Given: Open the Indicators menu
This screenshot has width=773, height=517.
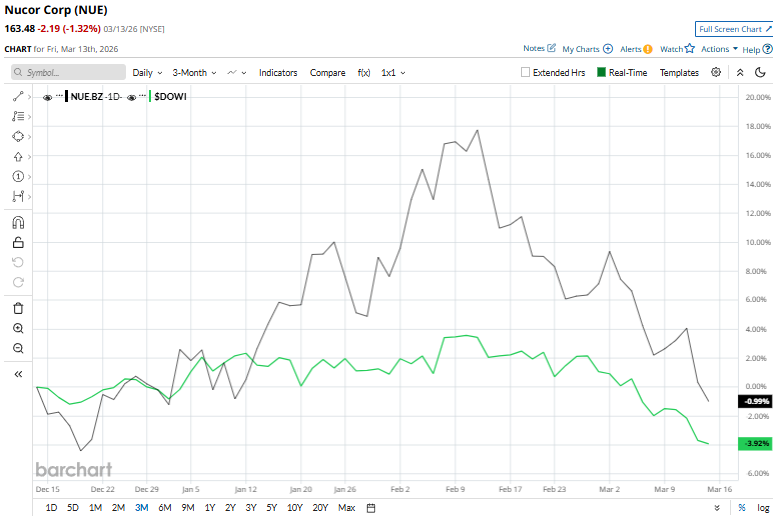Looking at the screenshot, I should pos(278,72).
